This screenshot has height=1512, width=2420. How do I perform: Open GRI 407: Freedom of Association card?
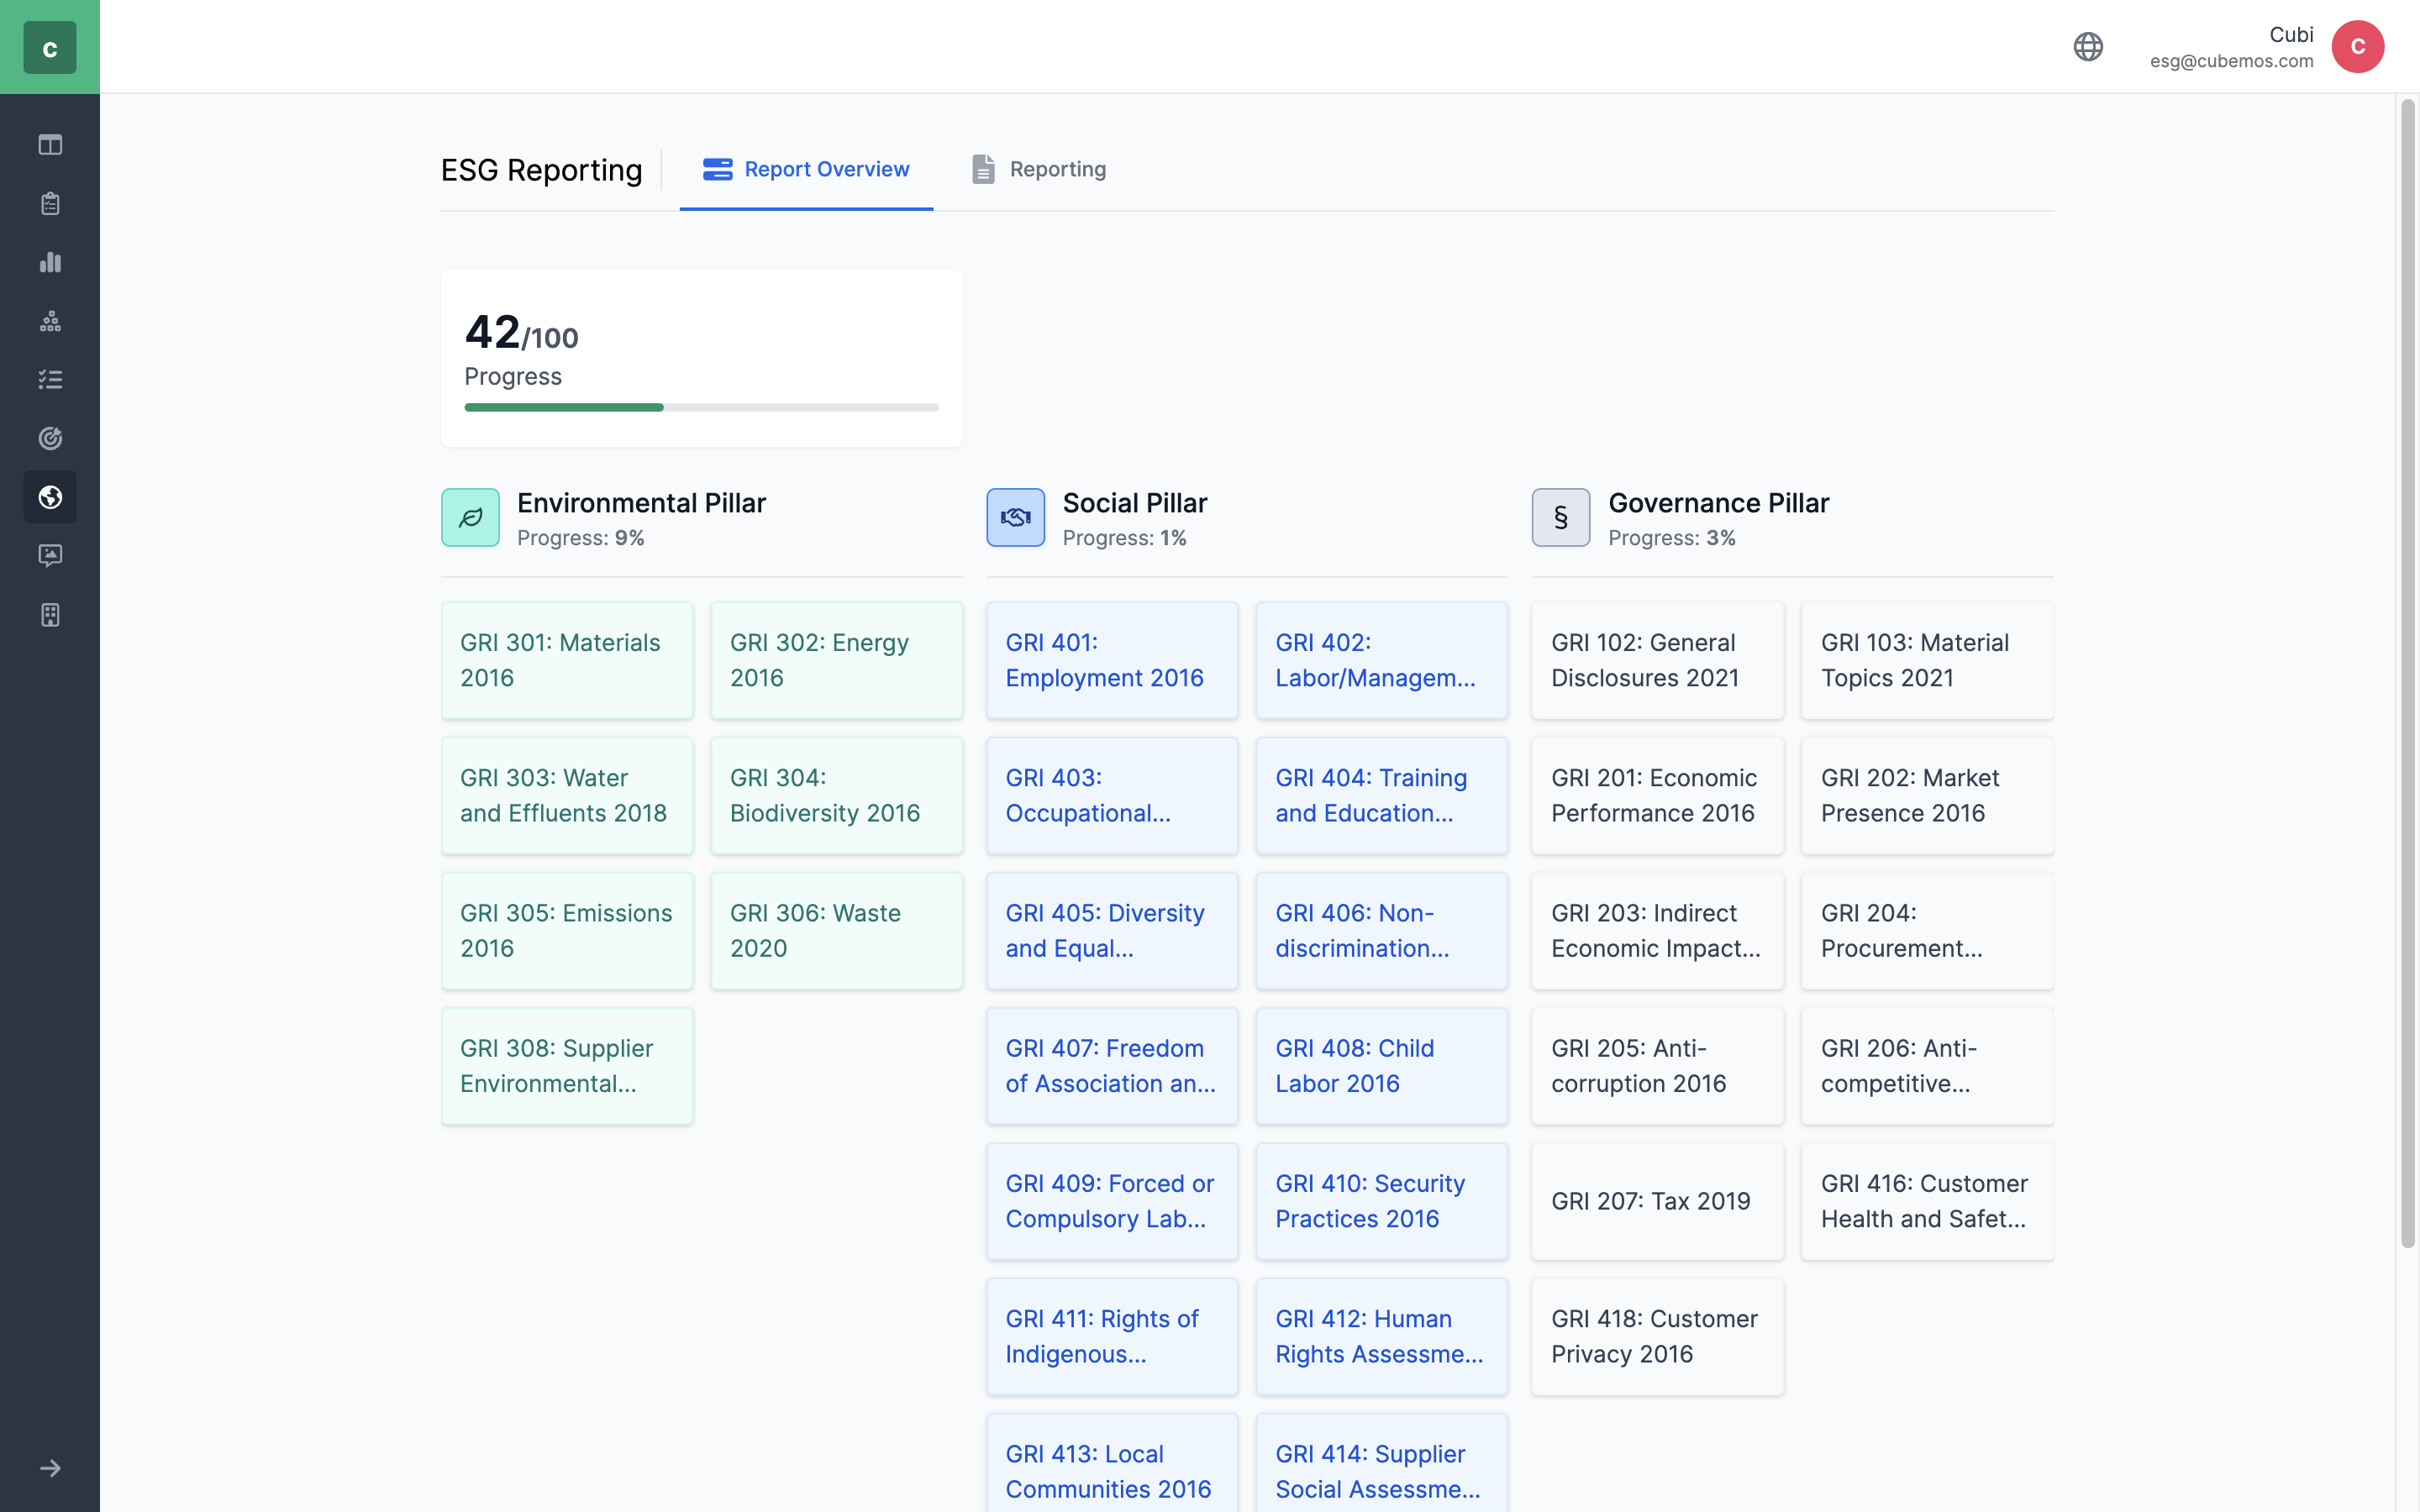[1112, 1066]
